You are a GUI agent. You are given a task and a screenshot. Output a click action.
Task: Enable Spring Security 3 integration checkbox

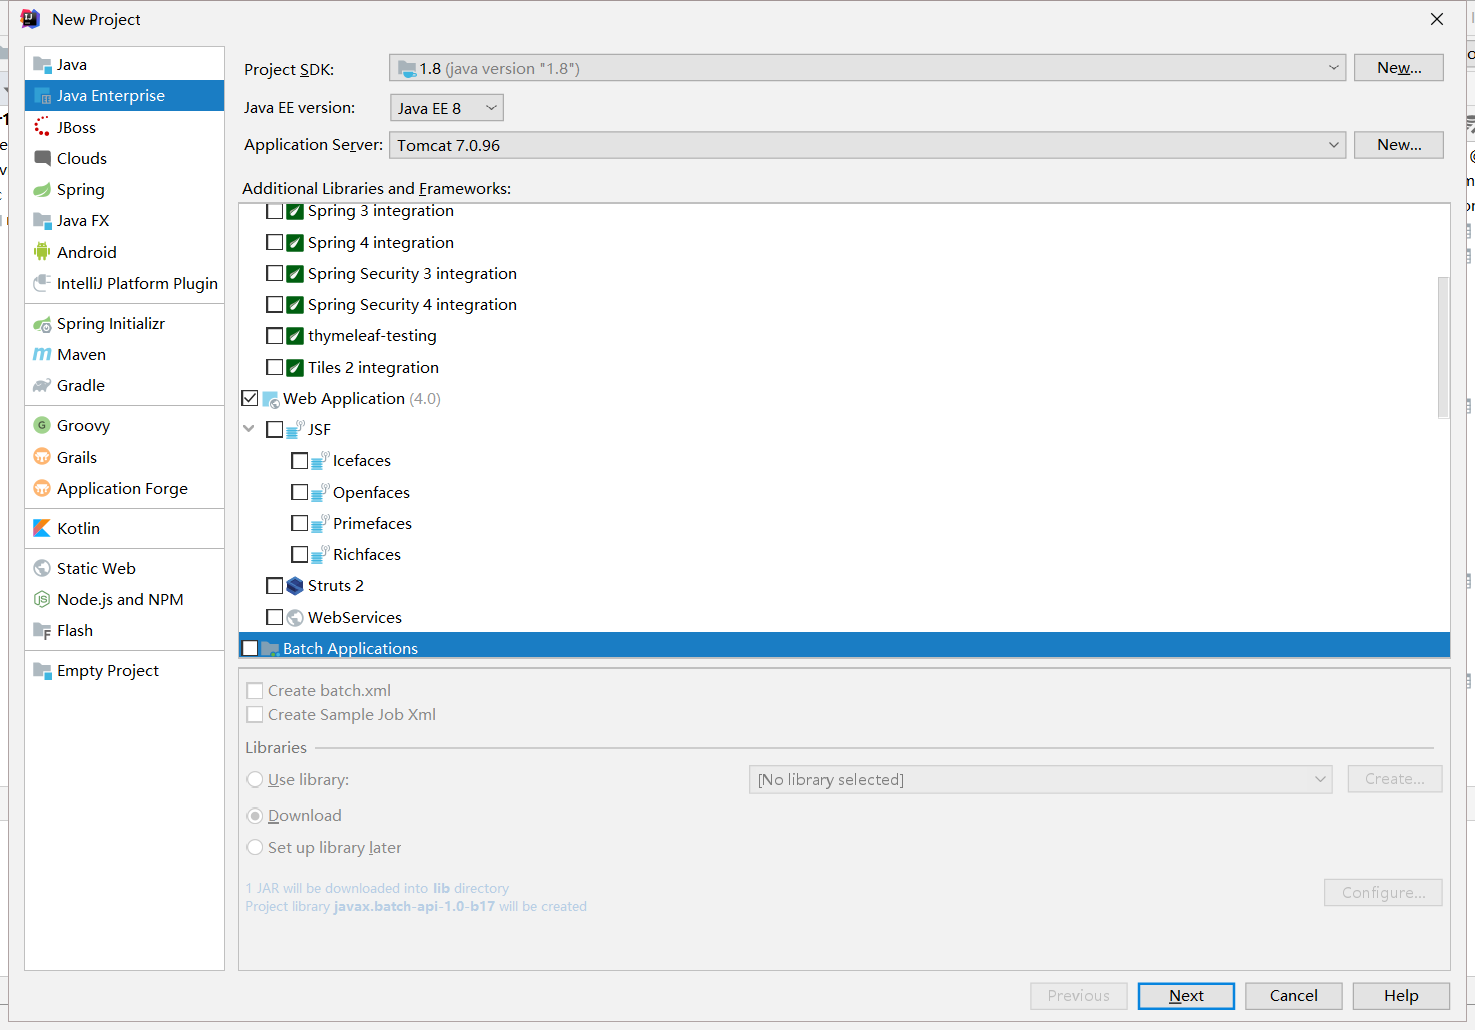tap(274, 273)
